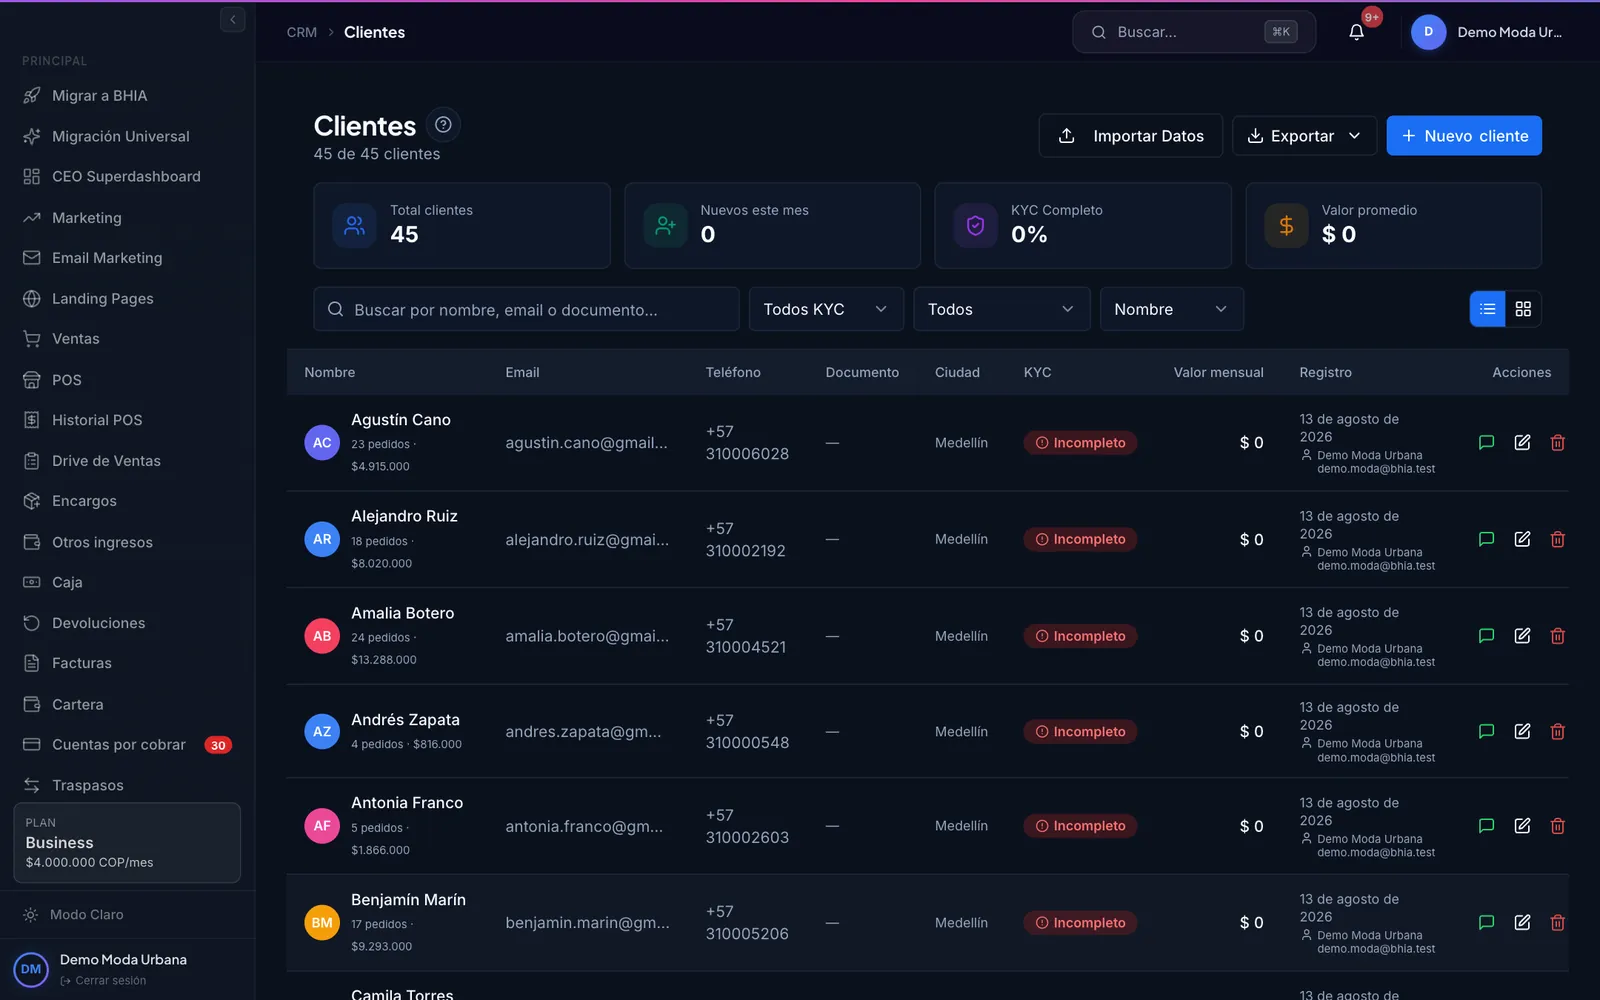Click the Nuevo cliente button
This screenshot has width=1600, height=1000.
click(1464, 136)
